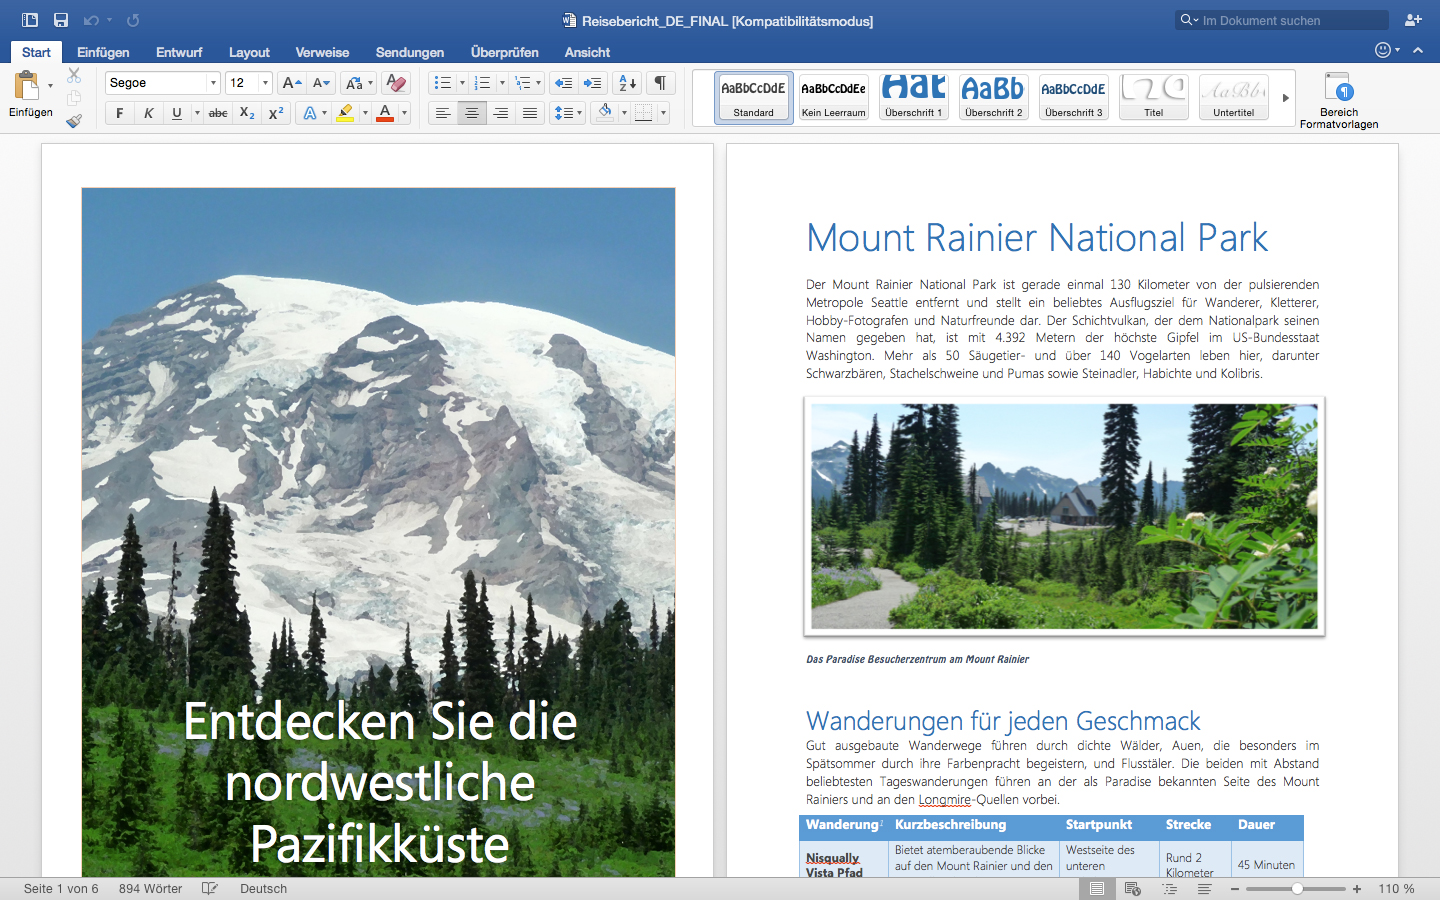Screen dimensions: 1440x900
Task: Open the font size dropdown showing 12
Action: [265, 83]
